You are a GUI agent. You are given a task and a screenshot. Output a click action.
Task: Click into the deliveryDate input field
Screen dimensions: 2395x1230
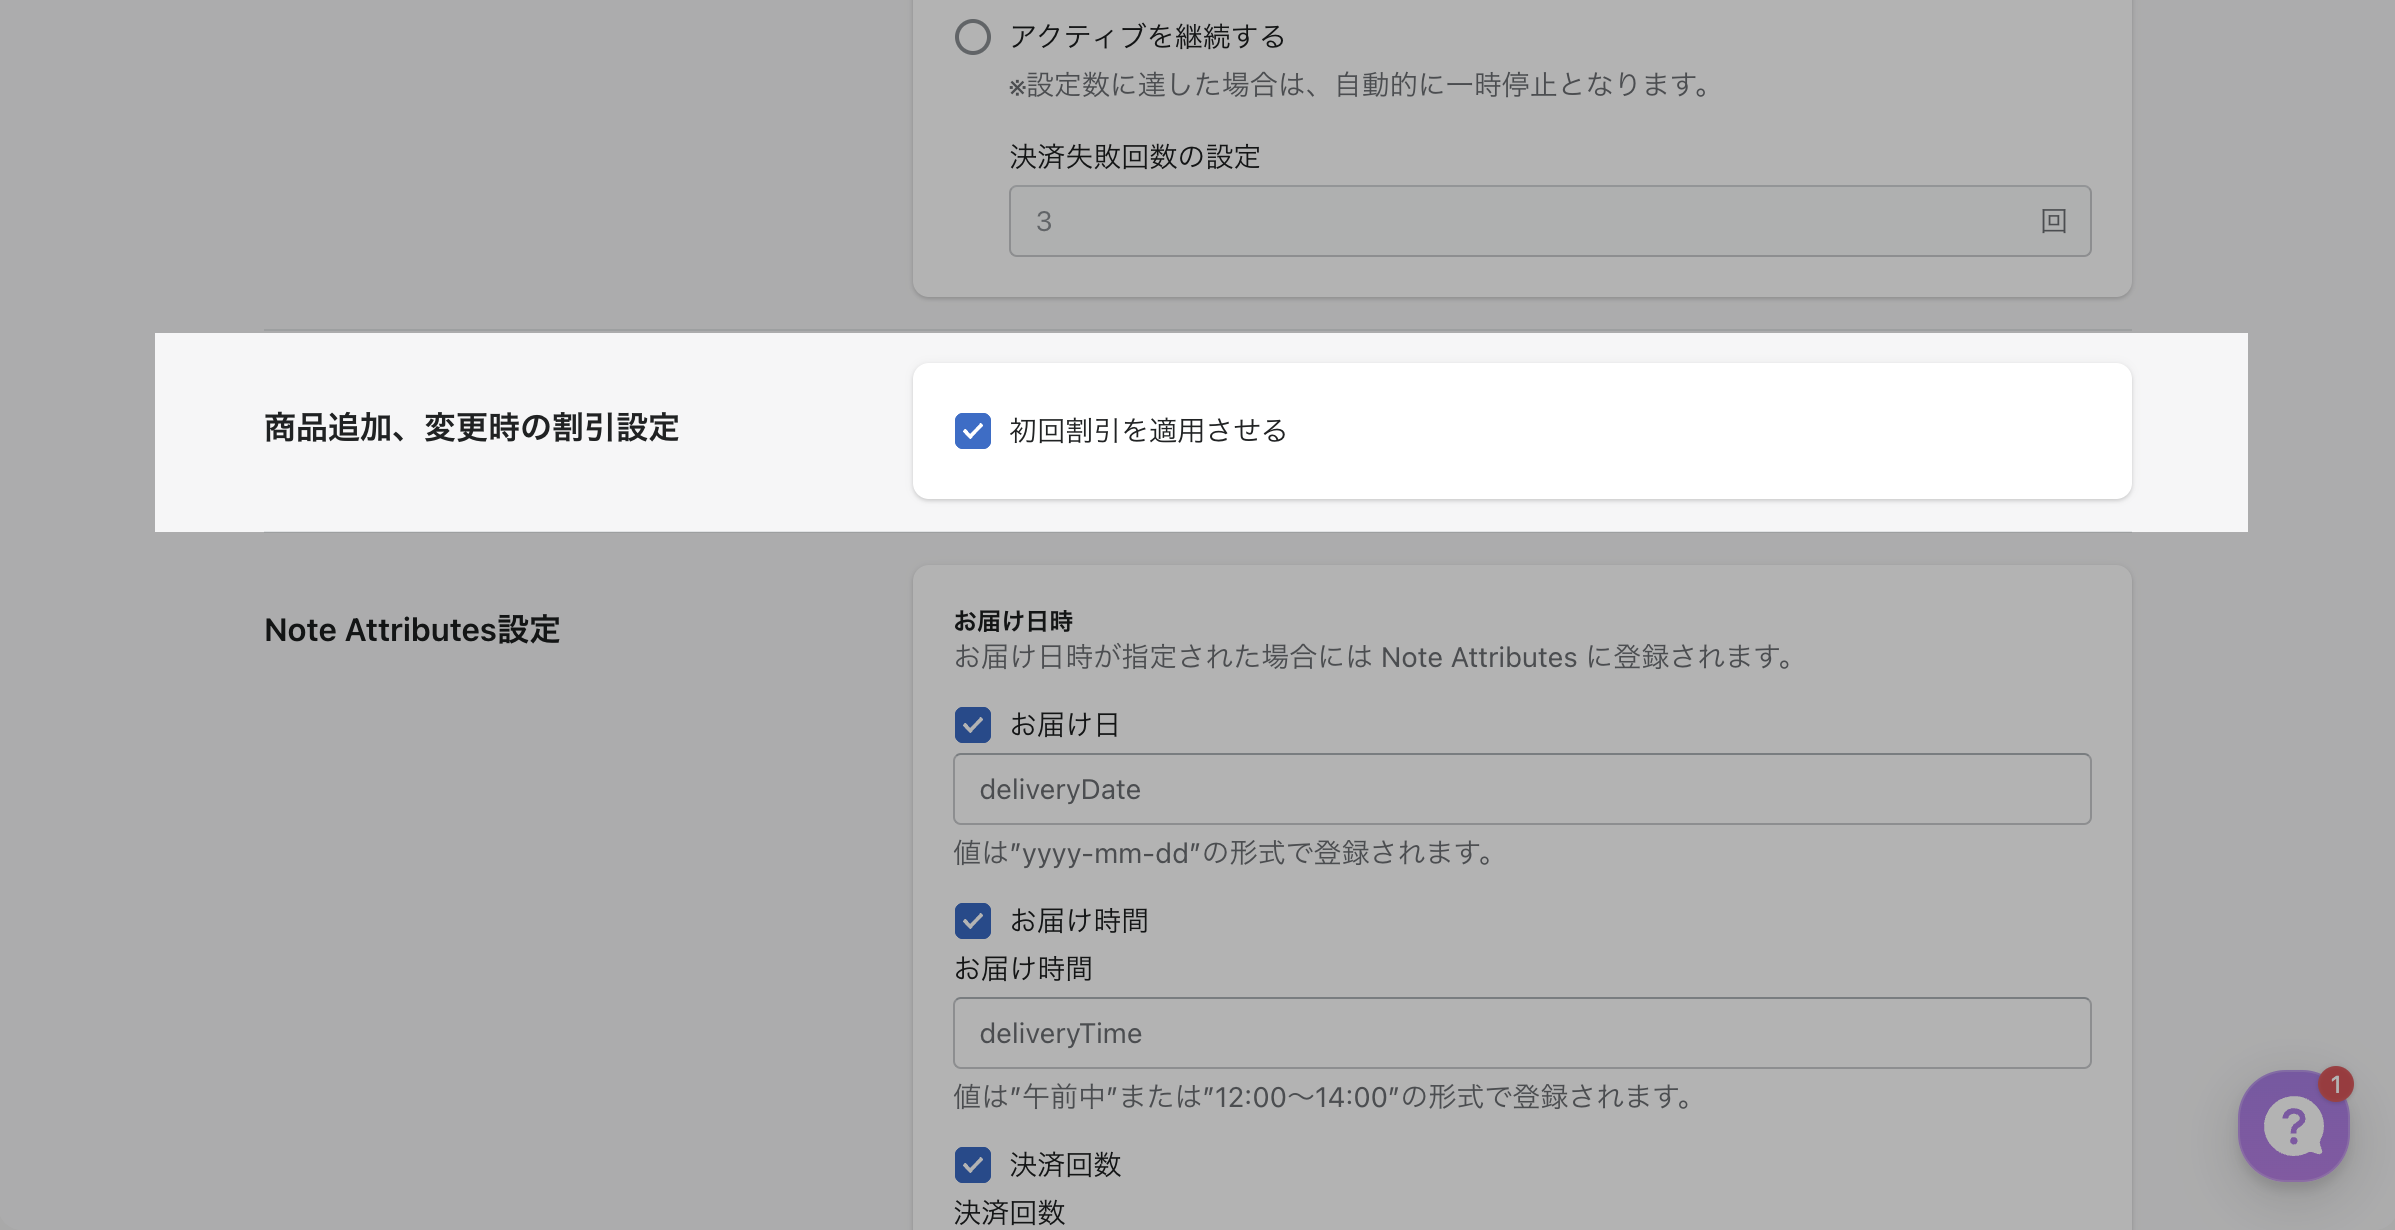pos(1520,789)
